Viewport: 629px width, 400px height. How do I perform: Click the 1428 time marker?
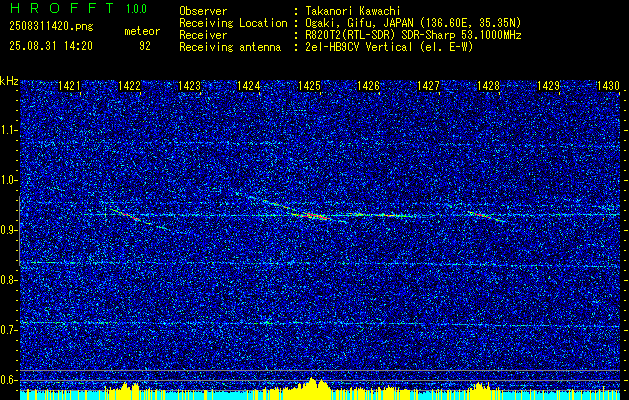[488, 86]
